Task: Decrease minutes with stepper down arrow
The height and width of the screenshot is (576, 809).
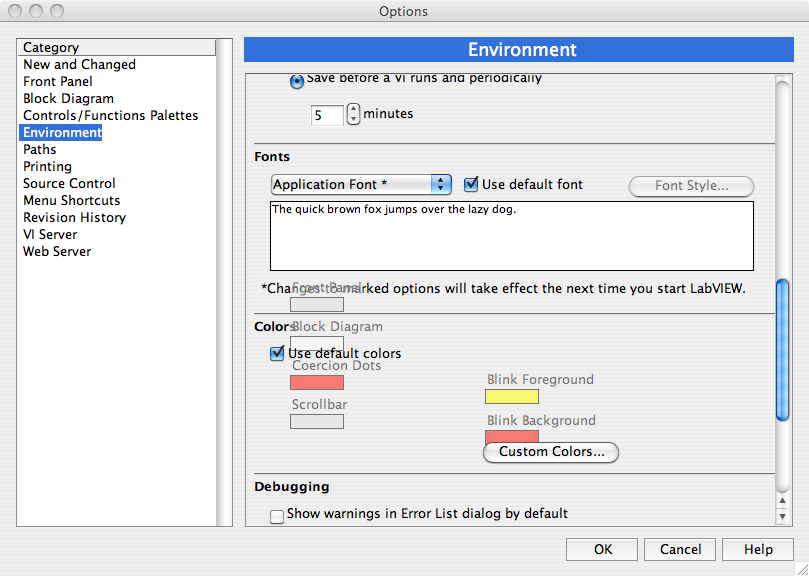Action: pyautogui.click(x=353, y=119)
